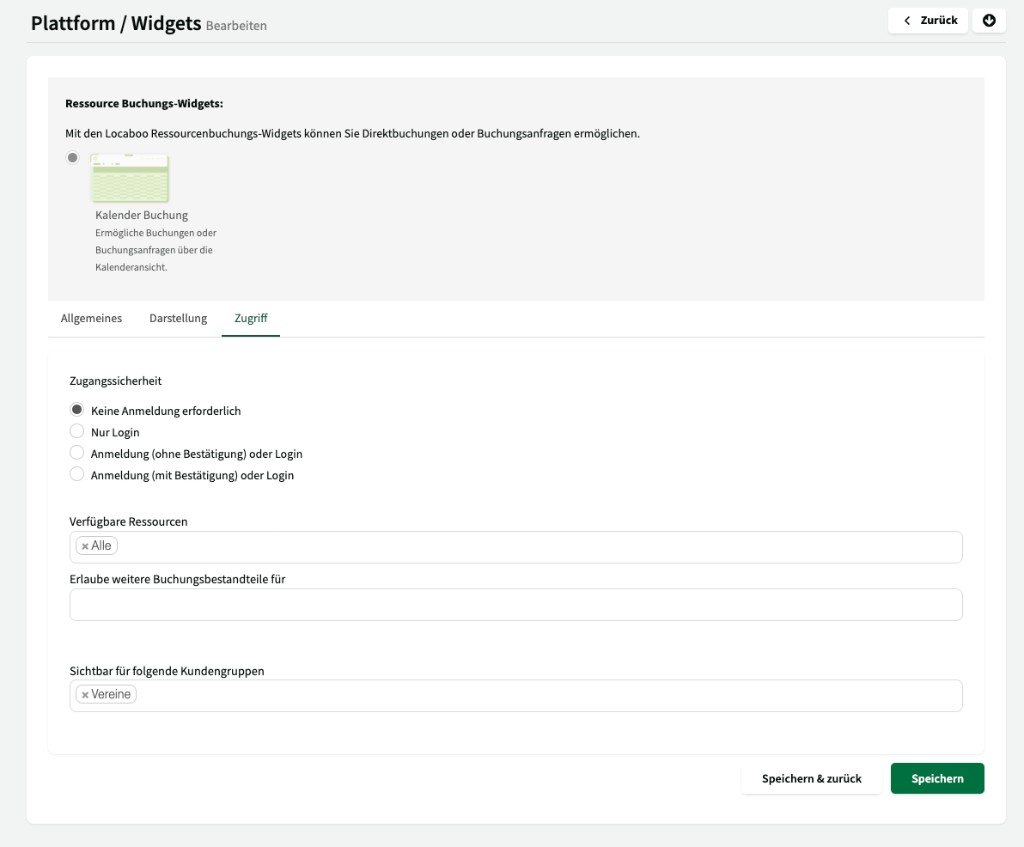Viewport: 1024px width, 847px height.
Task: Switch to the Allgemeines tab
Action: pos(91,318)
